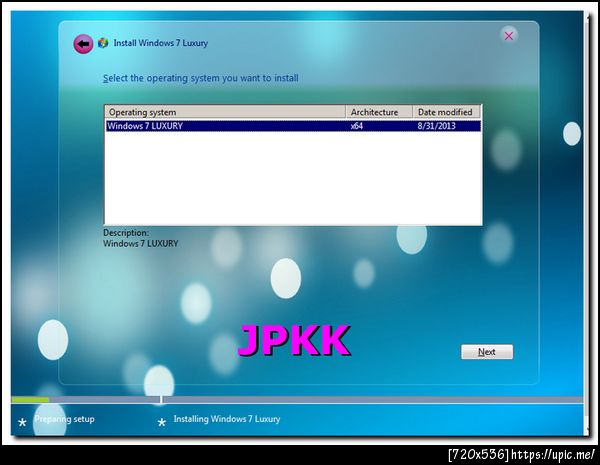Screen dimensions: 600x465
Task: Click Installing Windows 7 Luxury step label
Action: 227,419
